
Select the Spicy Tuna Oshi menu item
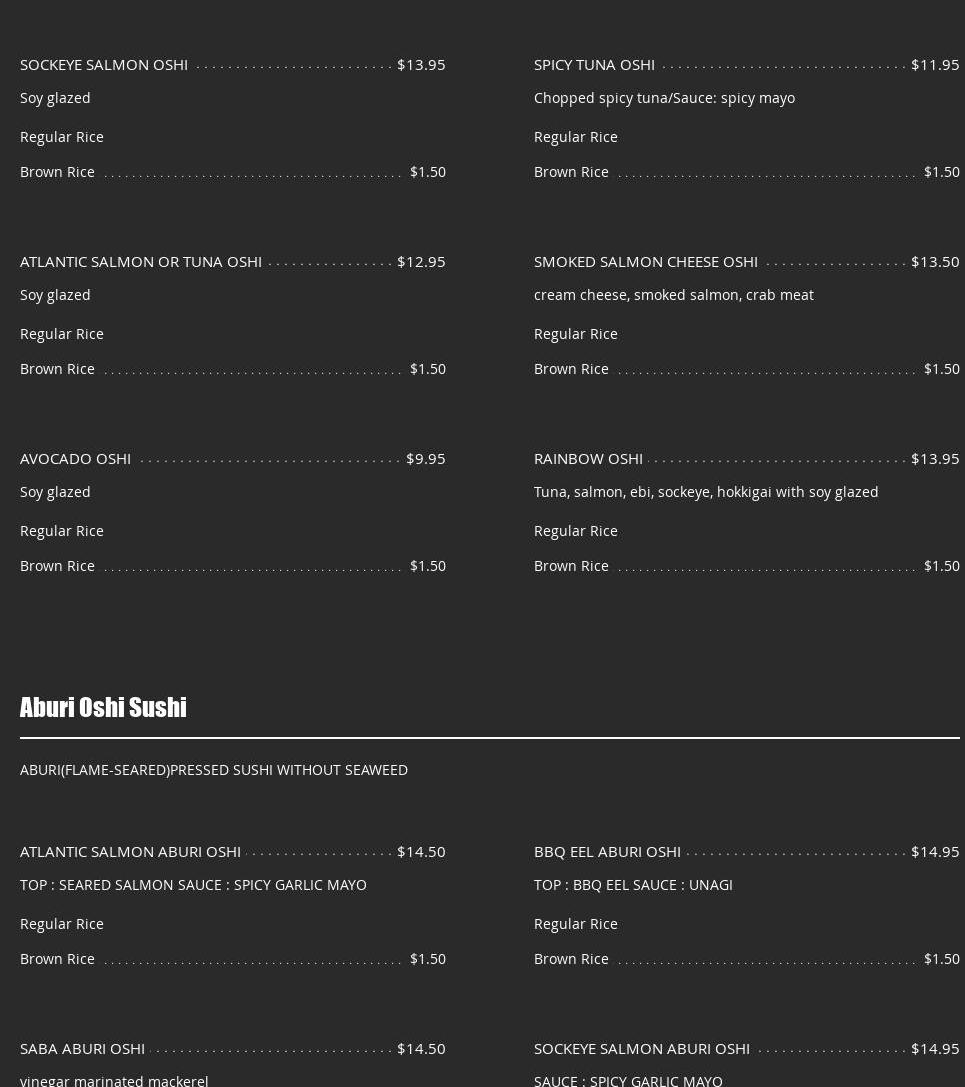pyautogui.click(x=594, y=64)
